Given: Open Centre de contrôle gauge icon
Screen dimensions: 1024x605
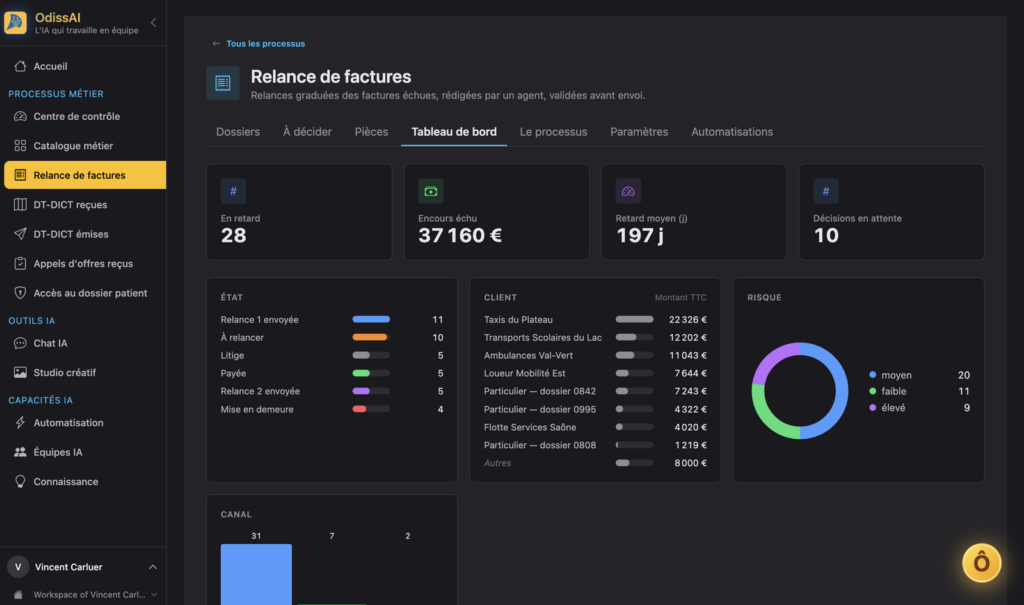Looking at the screenshot, I should (20, 116).
